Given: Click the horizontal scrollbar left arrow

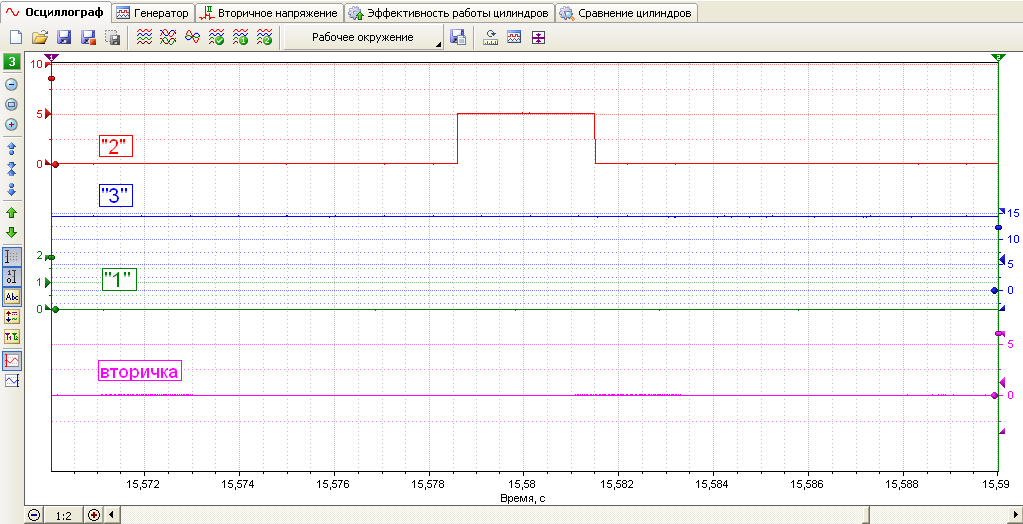Looking at the screenshot, I should pos(111,515).
